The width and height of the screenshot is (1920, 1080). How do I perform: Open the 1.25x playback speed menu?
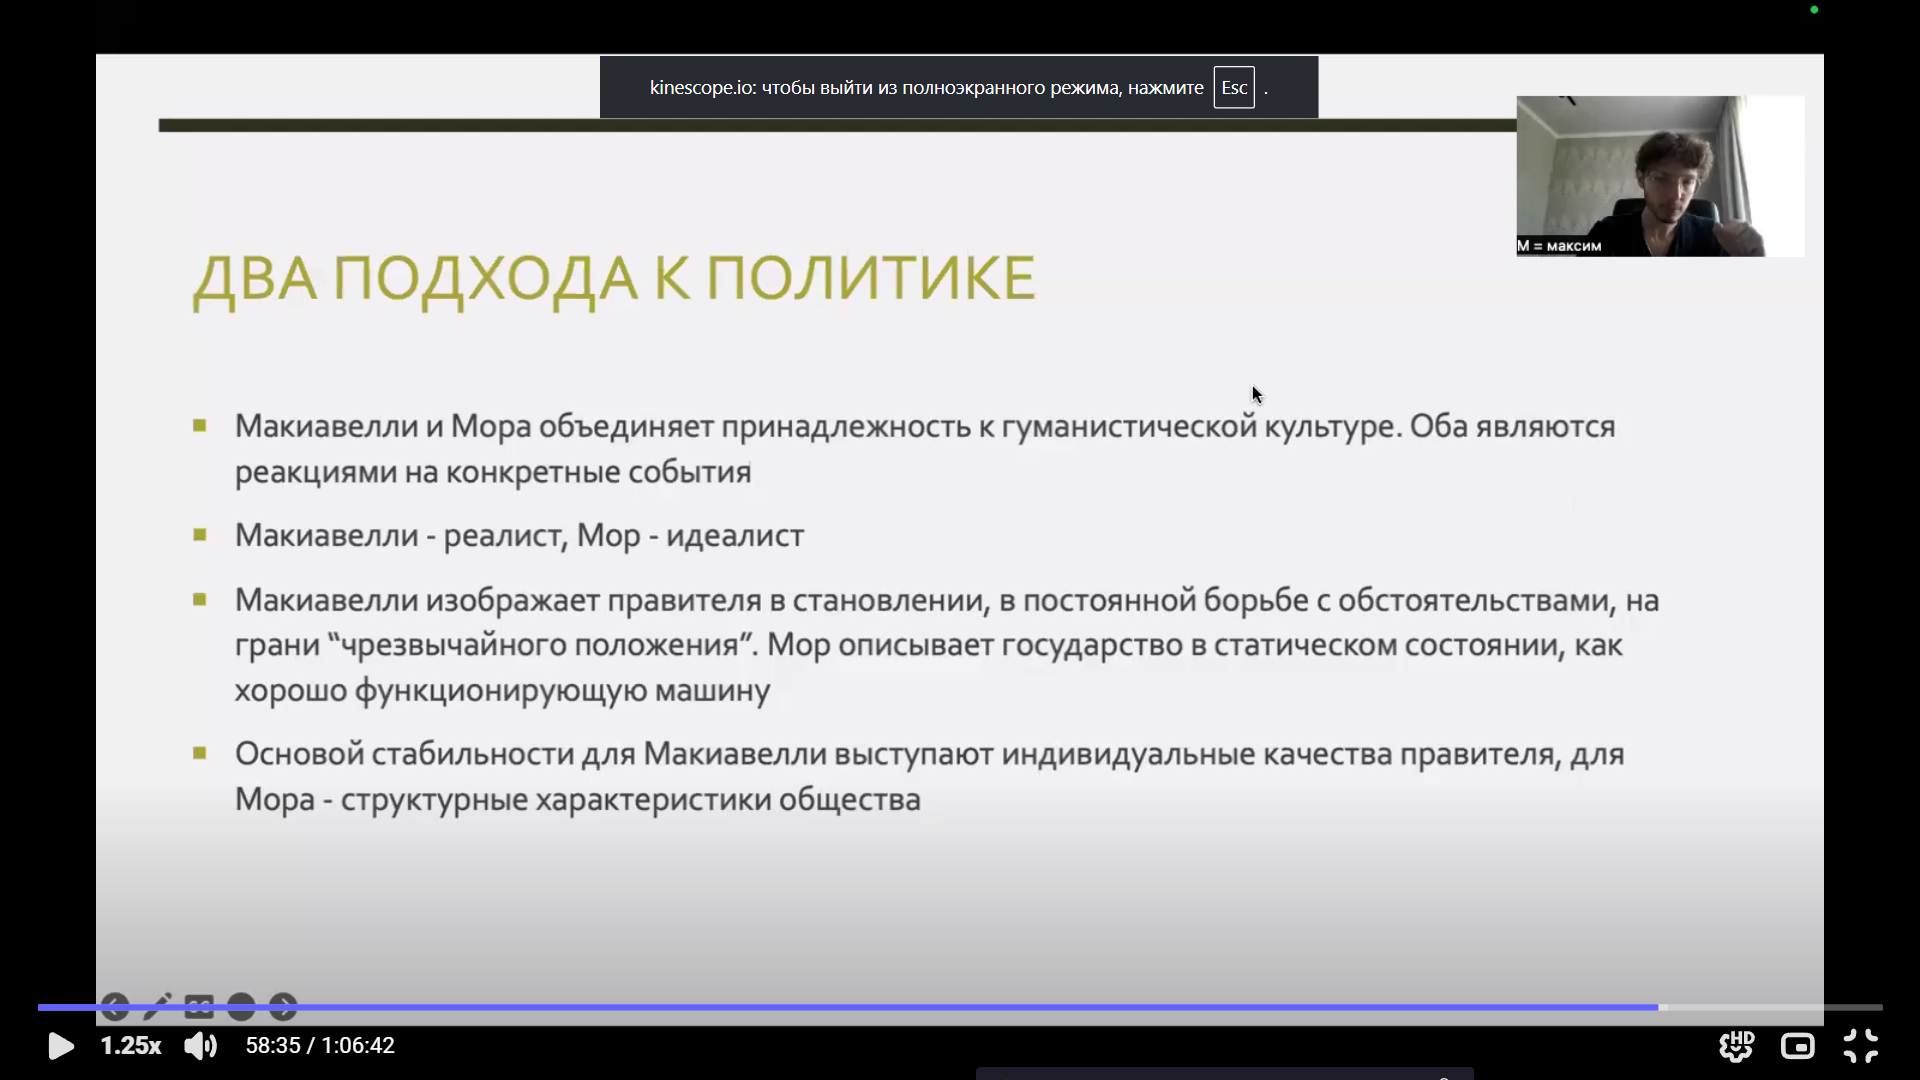coord(130,1046)
